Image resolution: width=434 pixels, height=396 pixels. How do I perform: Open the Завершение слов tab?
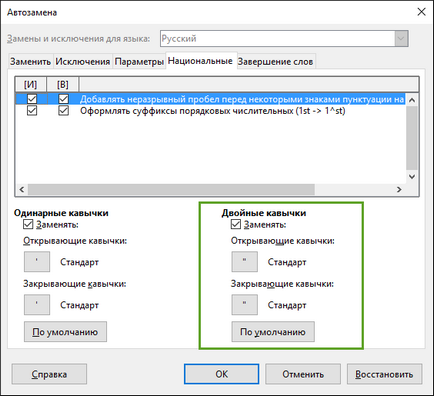[x=275, y=62]
